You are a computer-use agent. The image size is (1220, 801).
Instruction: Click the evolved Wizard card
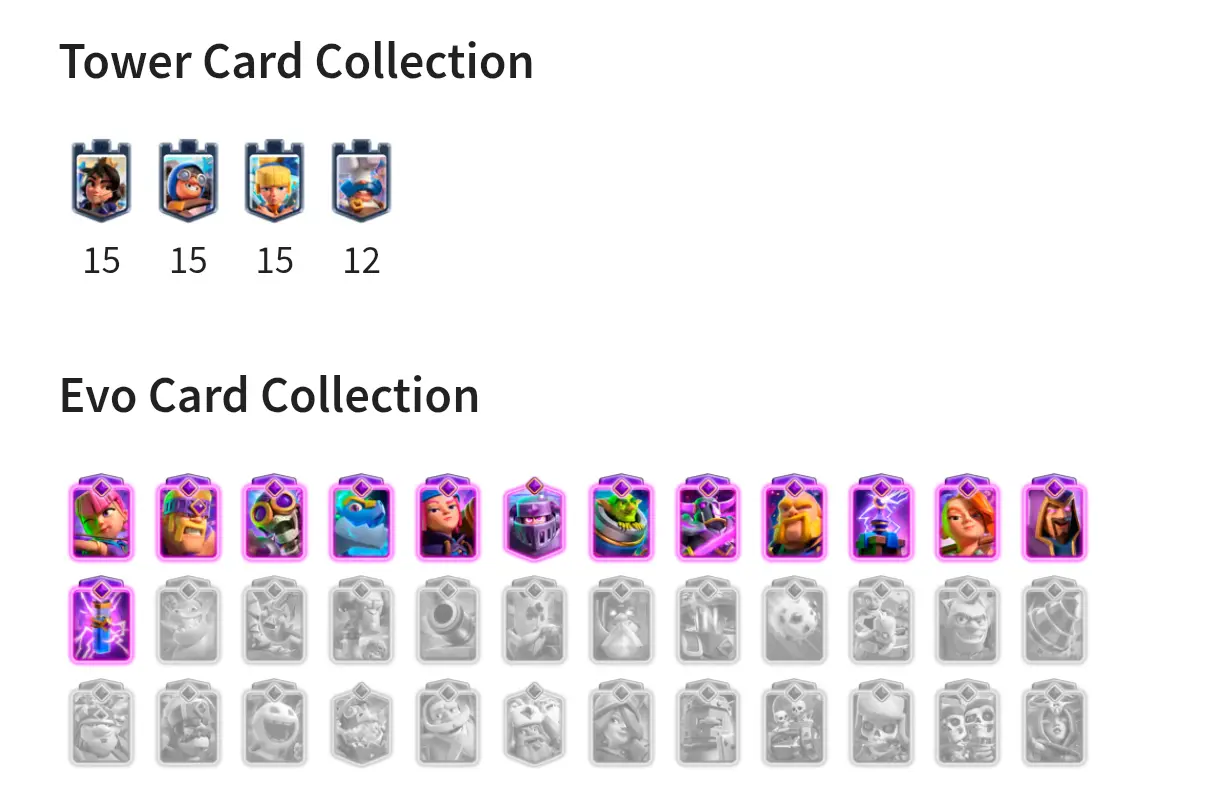coord(1054,518)
